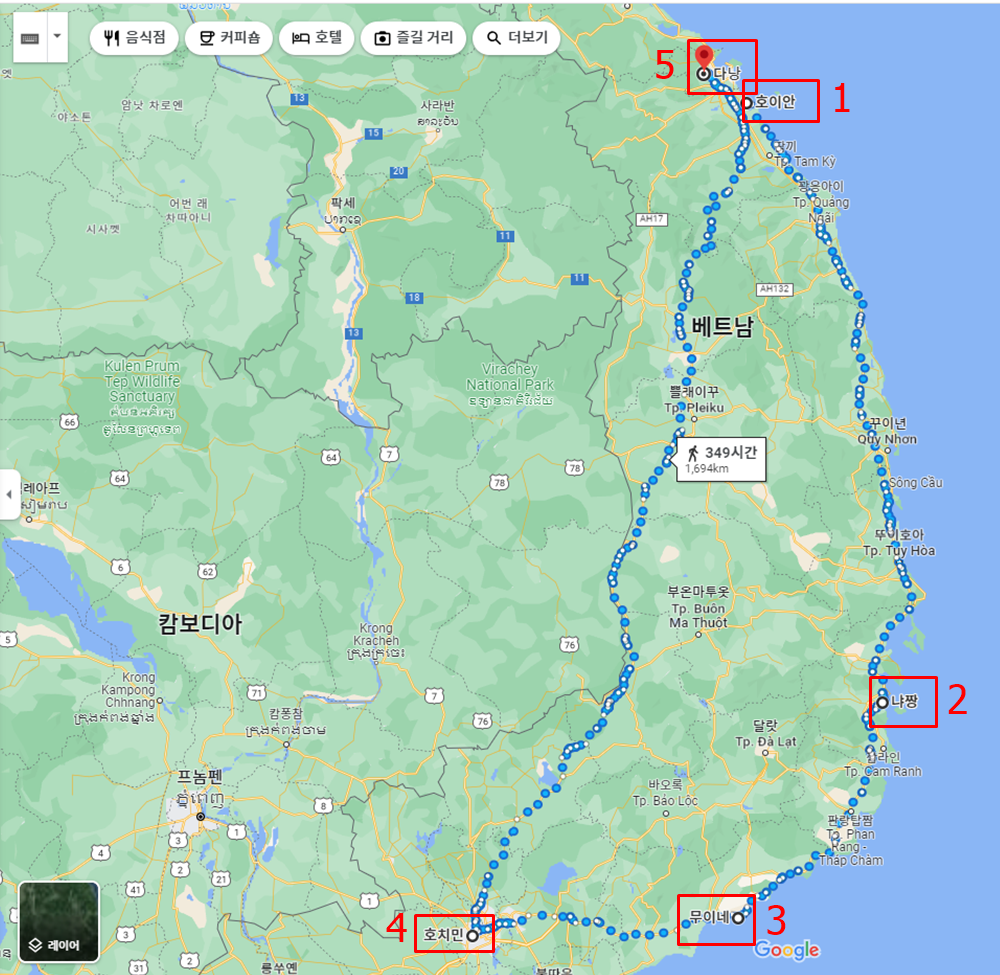Select the 나짱 waypoint marker
This screenshot has width=1000, height=975.
[883, 702]
